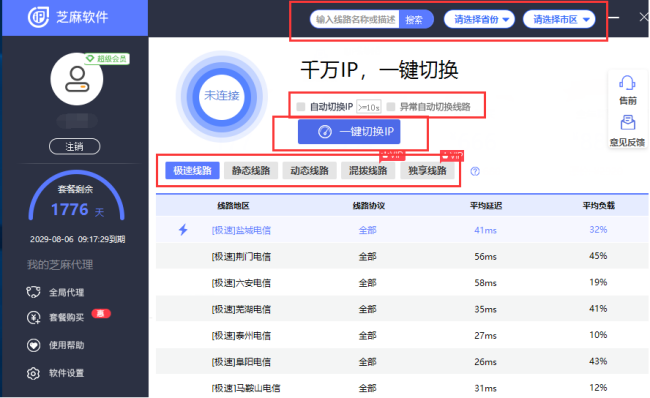Image resolution: width=650 pixels, height=398 pixels.
Task: Click the 19% load value
Action: (x=598, y=282)
